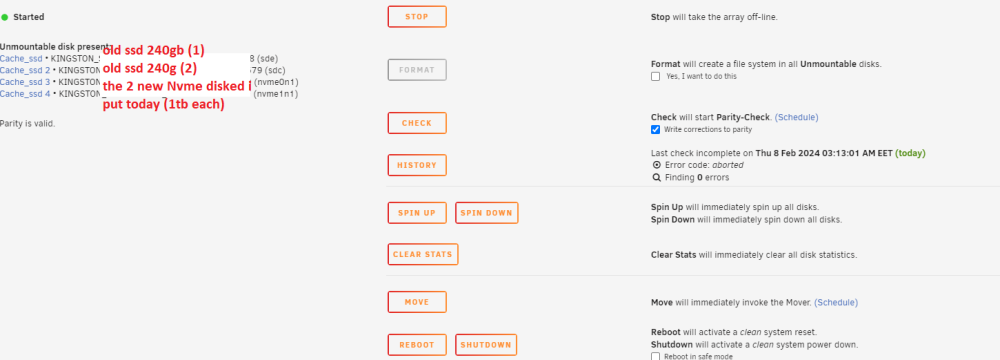Click the green Started status indicator dot
1000x360 pixels.
4,17
